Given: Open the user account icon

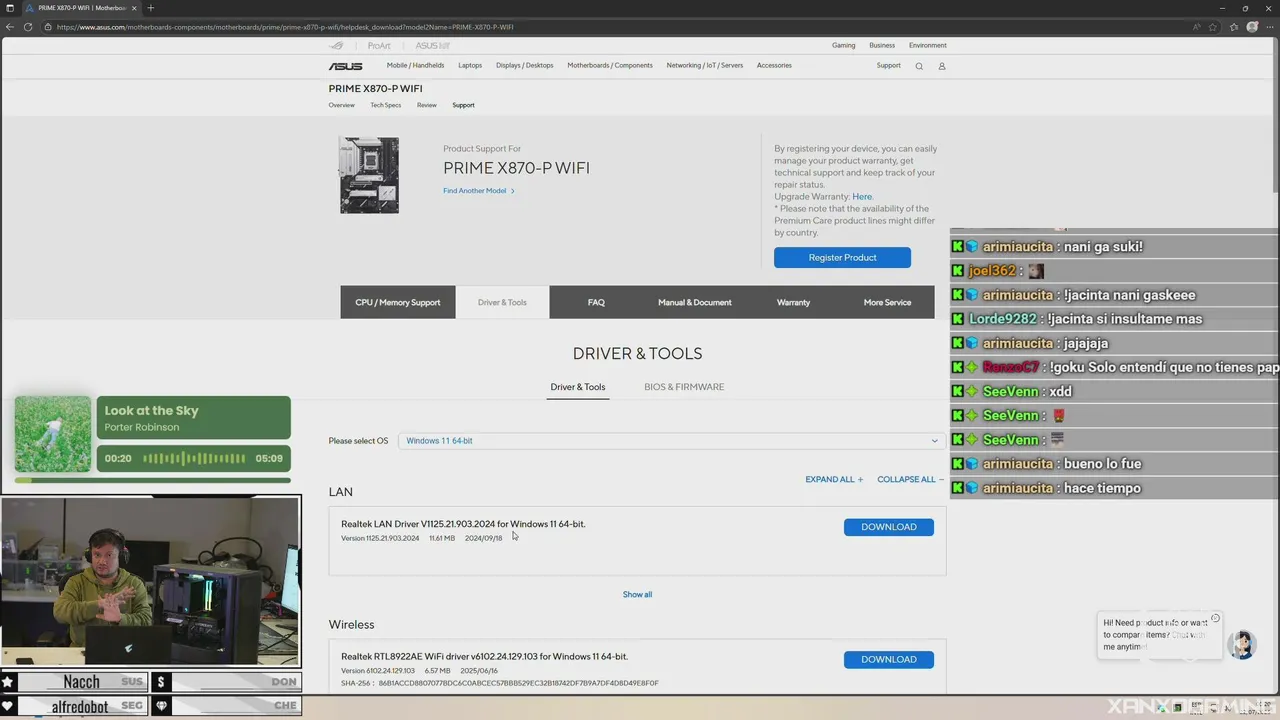Looking at the screenshot, I should click(x=941, y=66).
